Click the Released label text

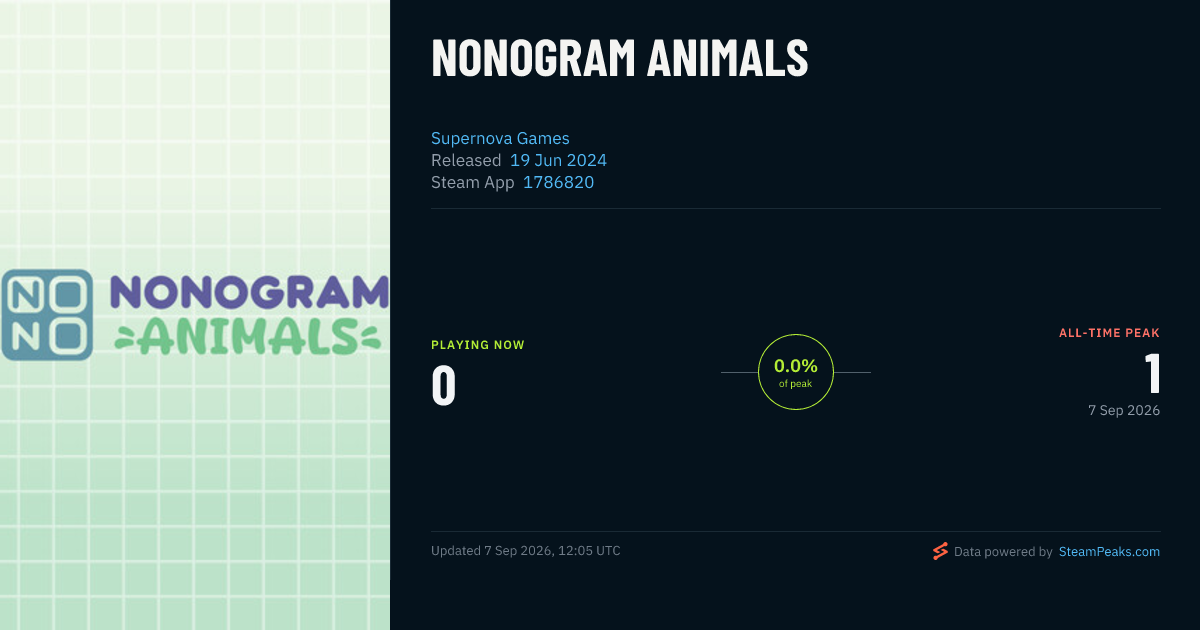pyautogui.click(x=466, y=160)
